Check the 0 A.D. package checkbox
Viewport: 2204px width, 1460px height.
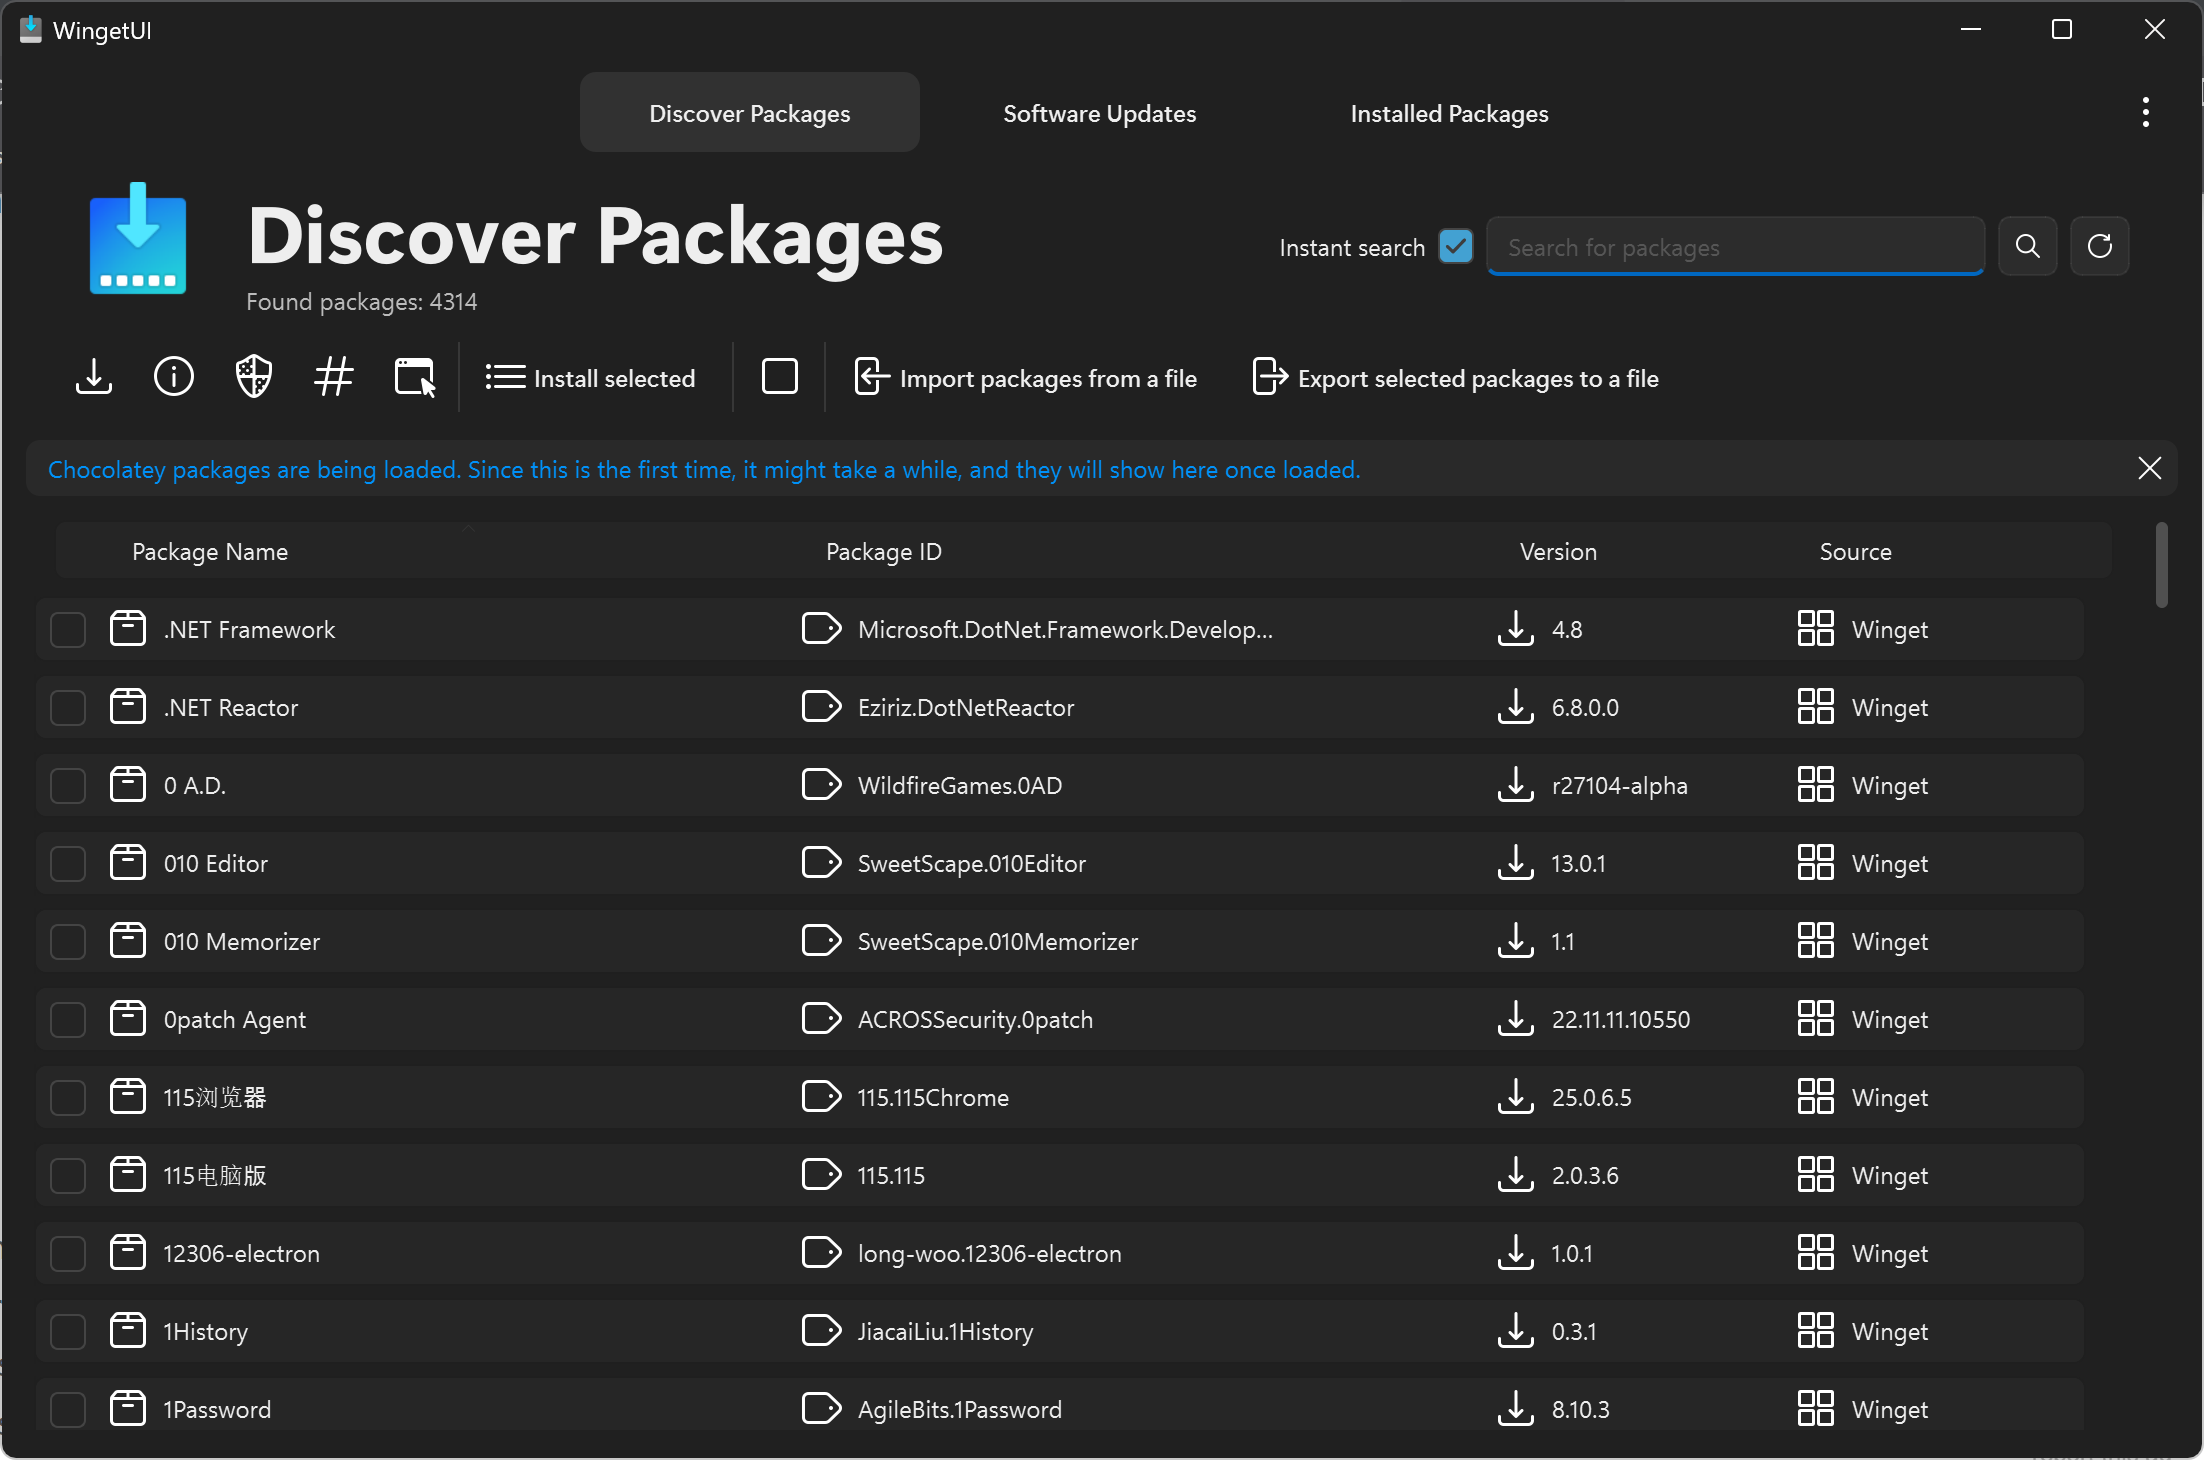pos(68,785)
